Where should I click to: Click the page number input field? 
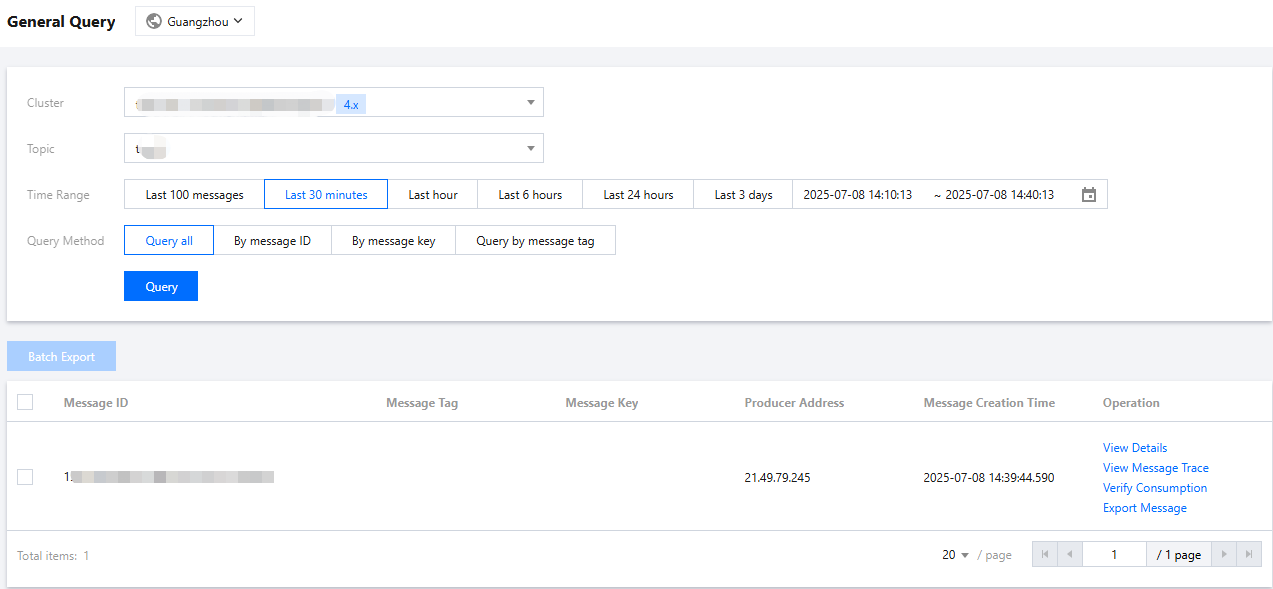click(1114, 555)
